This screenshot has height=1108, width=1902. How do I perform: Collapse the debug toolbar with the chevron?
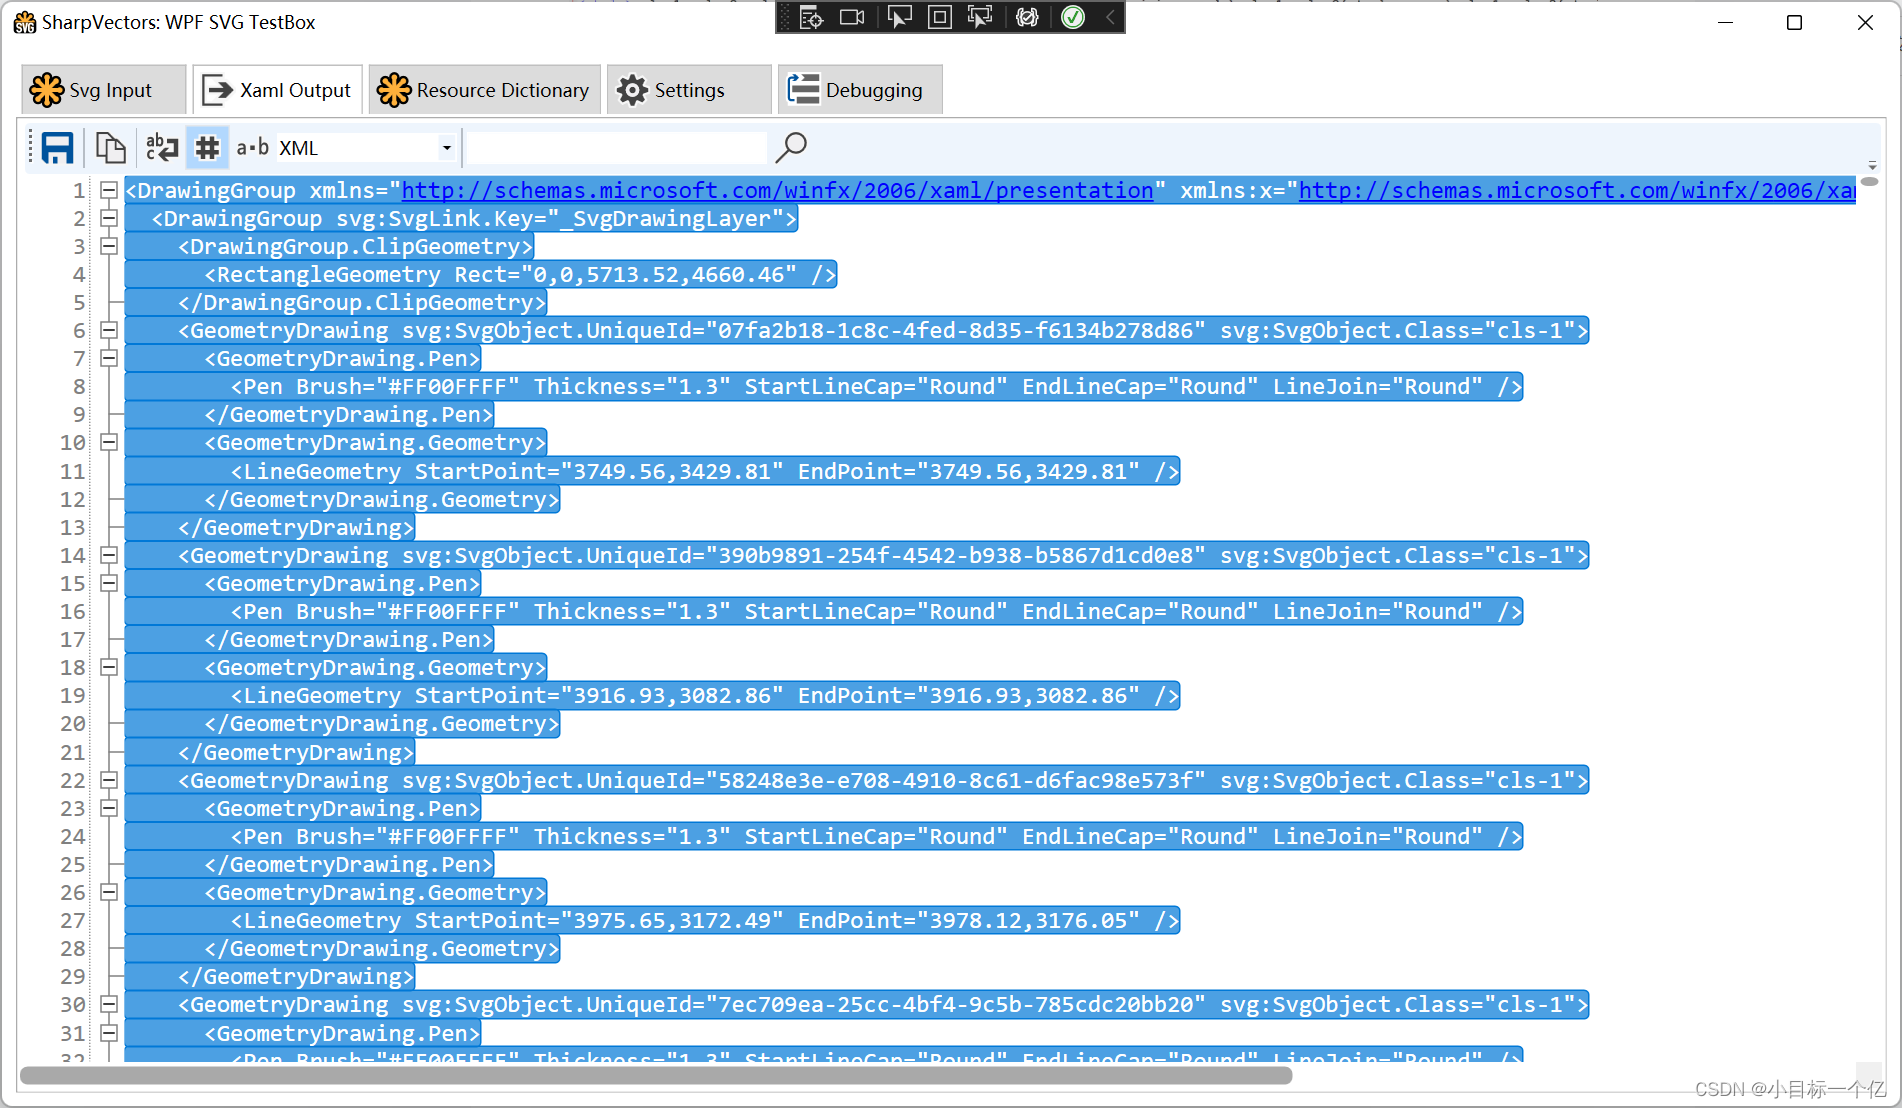1110,17
